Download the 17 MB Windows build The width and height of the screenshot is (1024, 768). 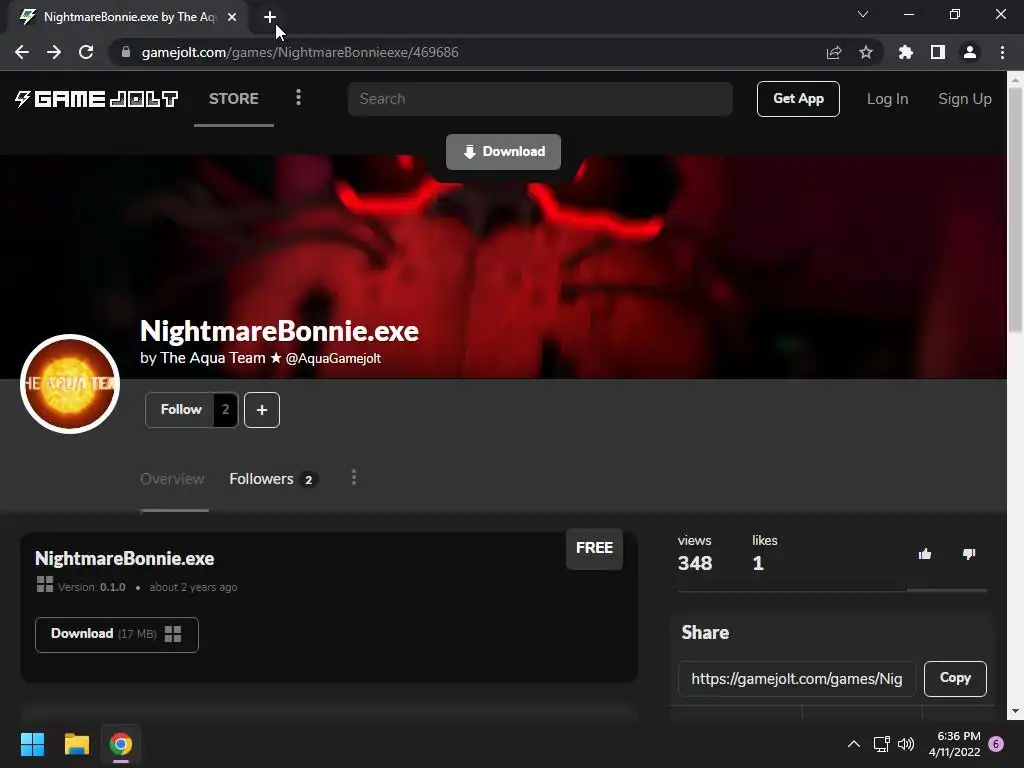coord(117,634)
